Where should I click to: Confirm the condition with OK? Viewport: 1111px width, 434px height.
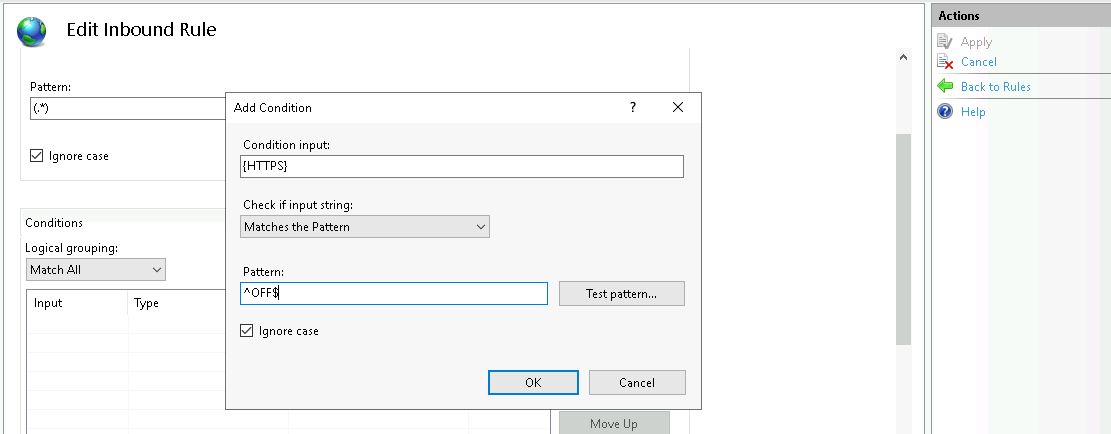pyautogui.click(x=533, y=383)
